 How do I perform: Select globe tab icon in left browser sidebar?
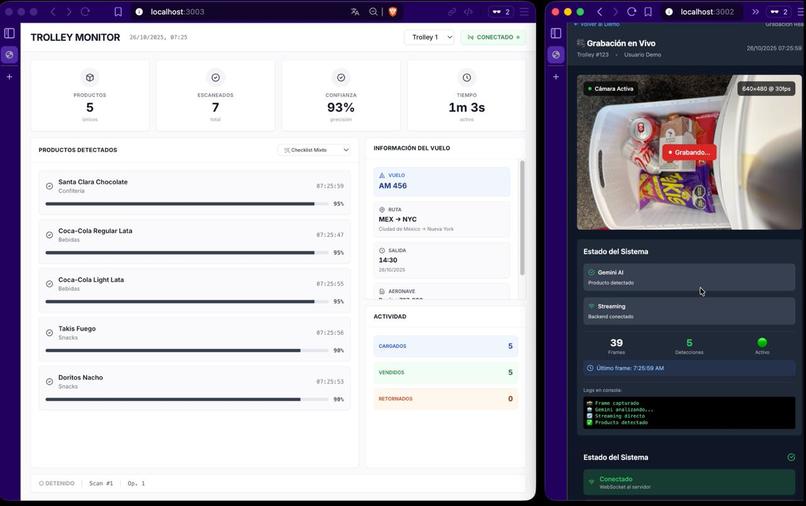(x=9, y=55)
